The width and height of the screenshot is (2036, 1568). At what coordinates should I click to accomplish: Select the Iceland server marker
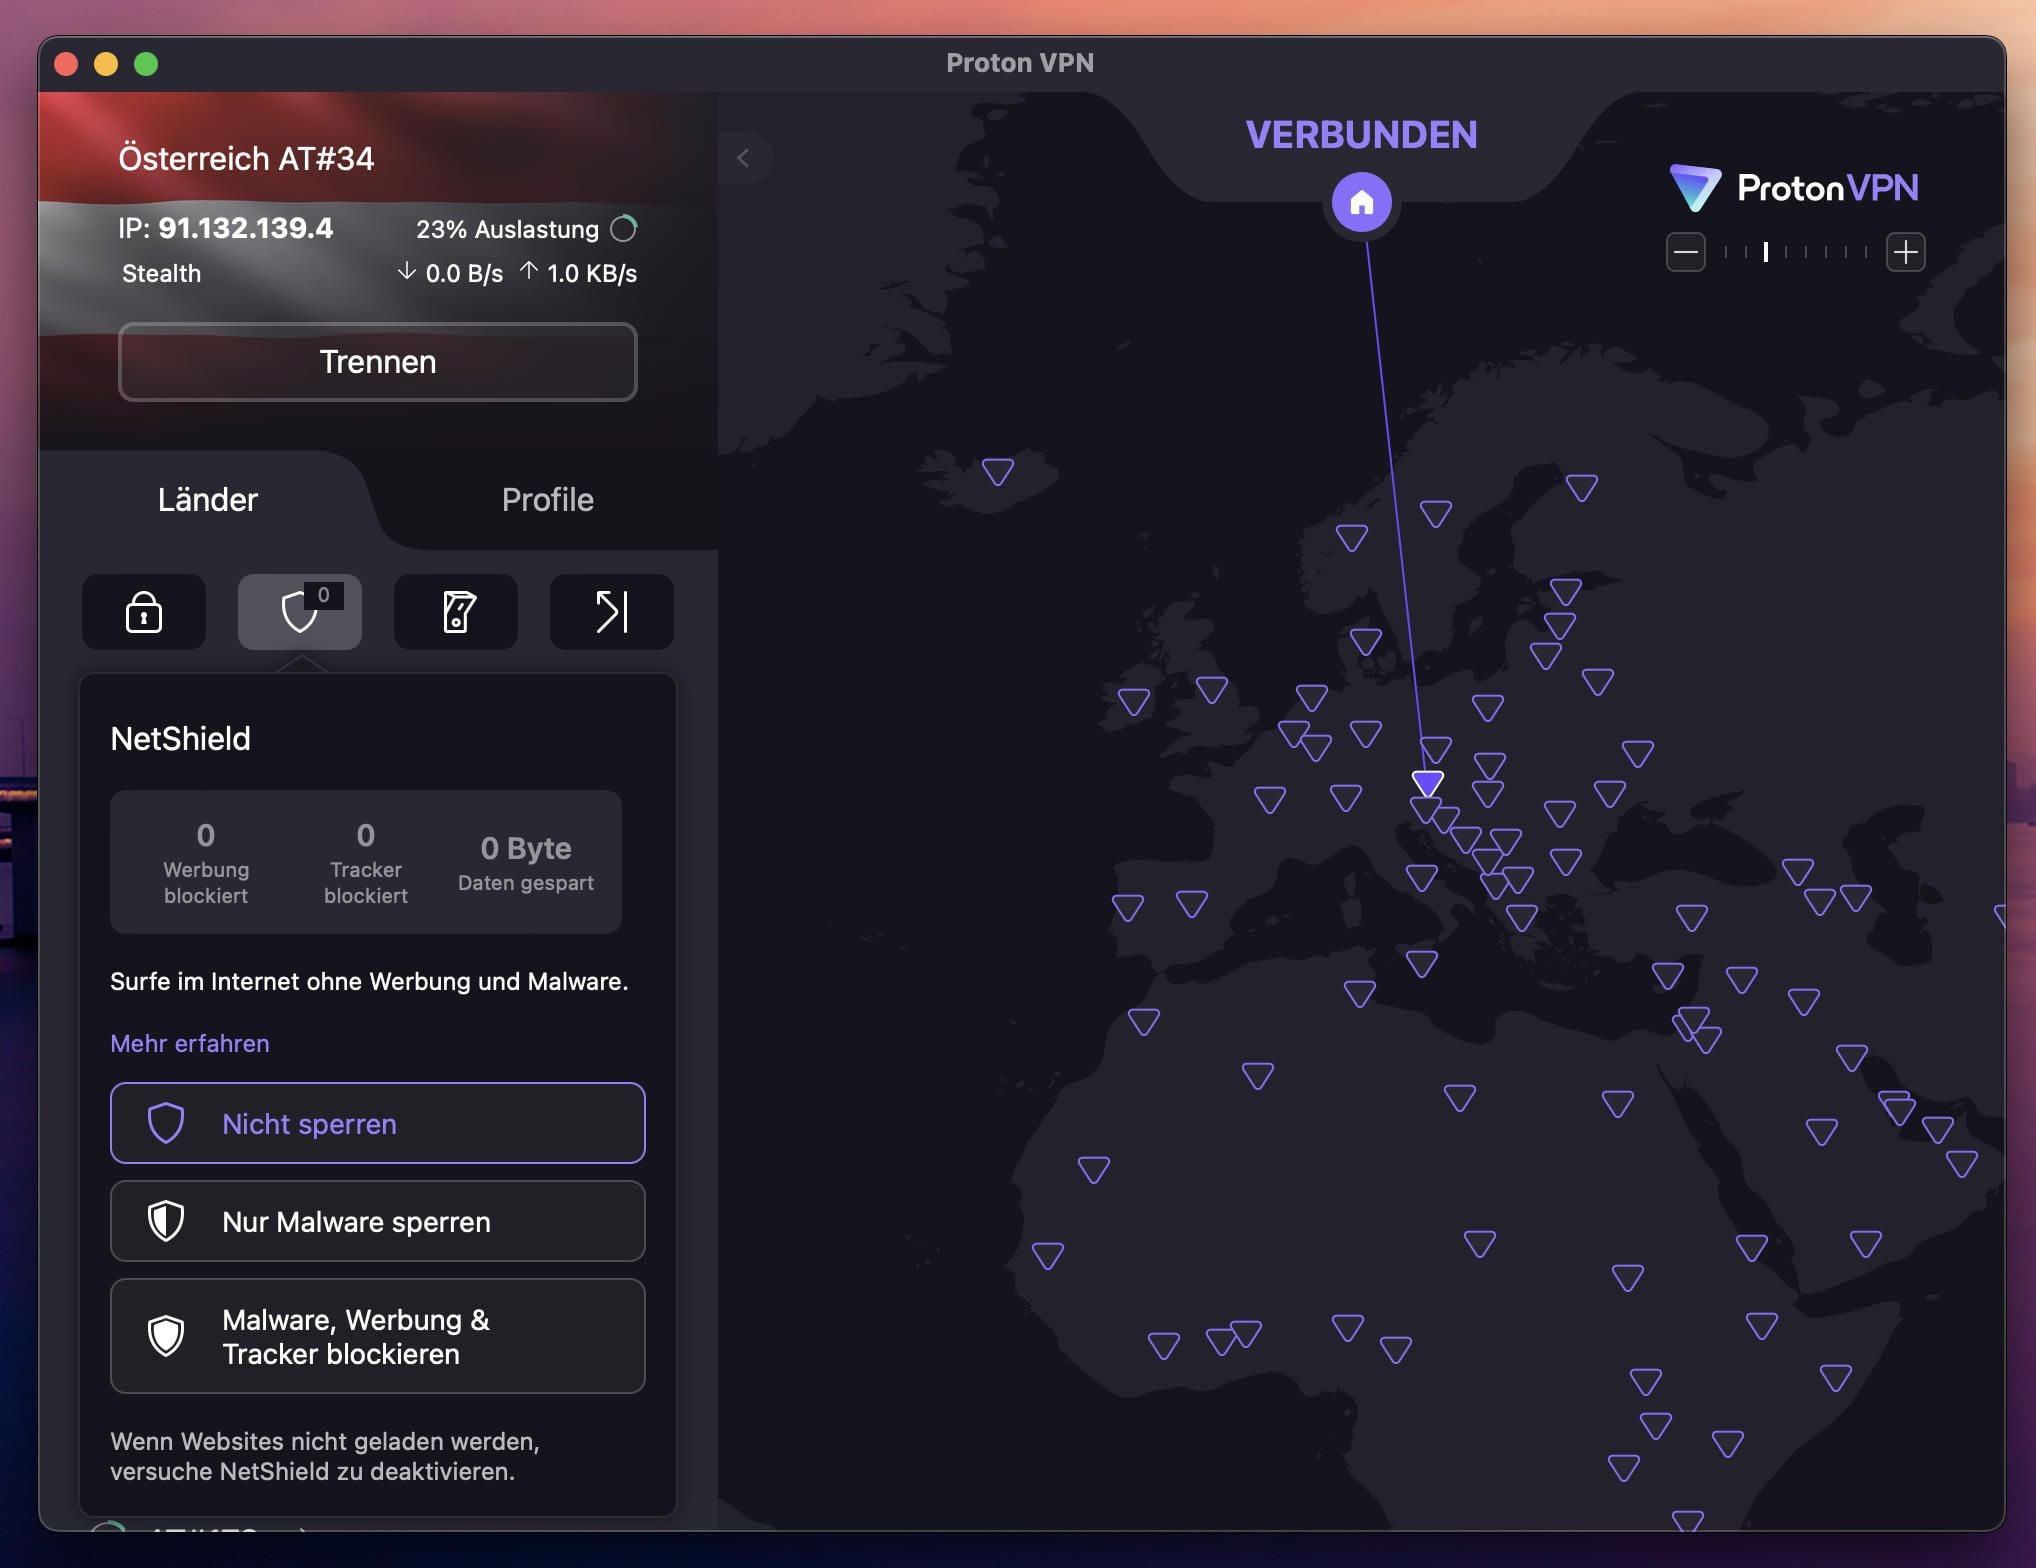[998, 471]
